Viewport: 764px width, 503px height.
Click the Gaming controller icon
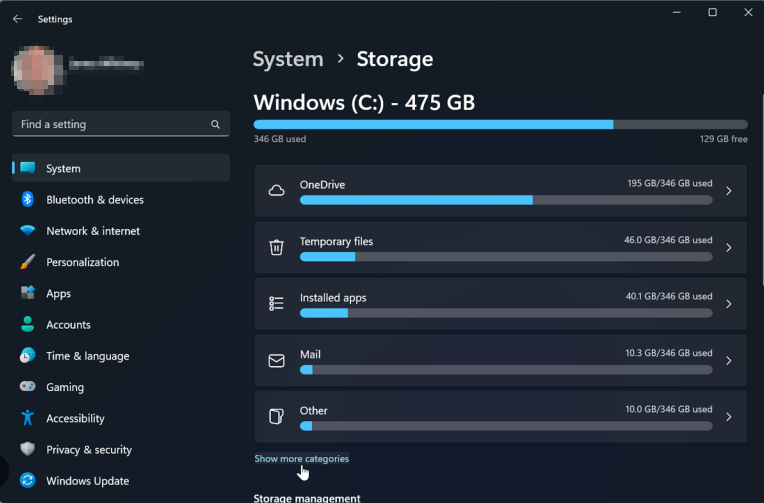click(x=28, y=387)
